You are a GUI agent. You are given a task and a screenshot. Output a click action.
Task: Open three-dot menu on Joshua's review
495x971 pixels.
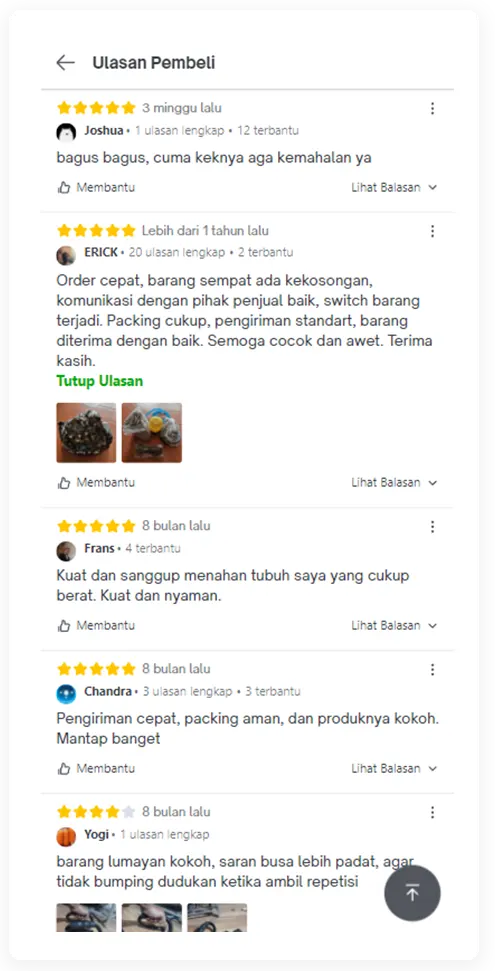coord(432,109)
